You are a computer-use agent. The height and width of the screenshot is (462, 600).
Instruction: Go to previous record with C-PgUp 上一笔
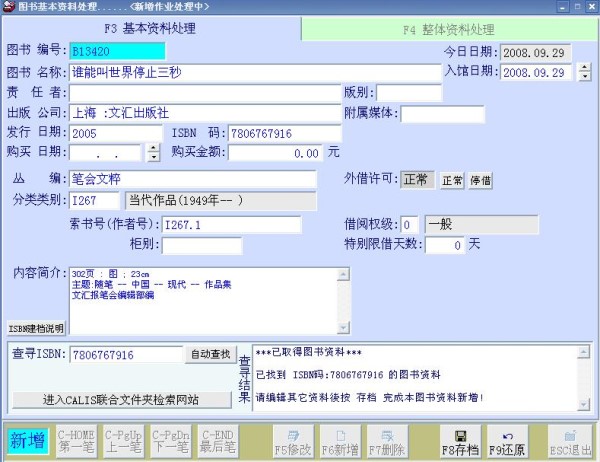pyautogui.click(x=124, y=441)
